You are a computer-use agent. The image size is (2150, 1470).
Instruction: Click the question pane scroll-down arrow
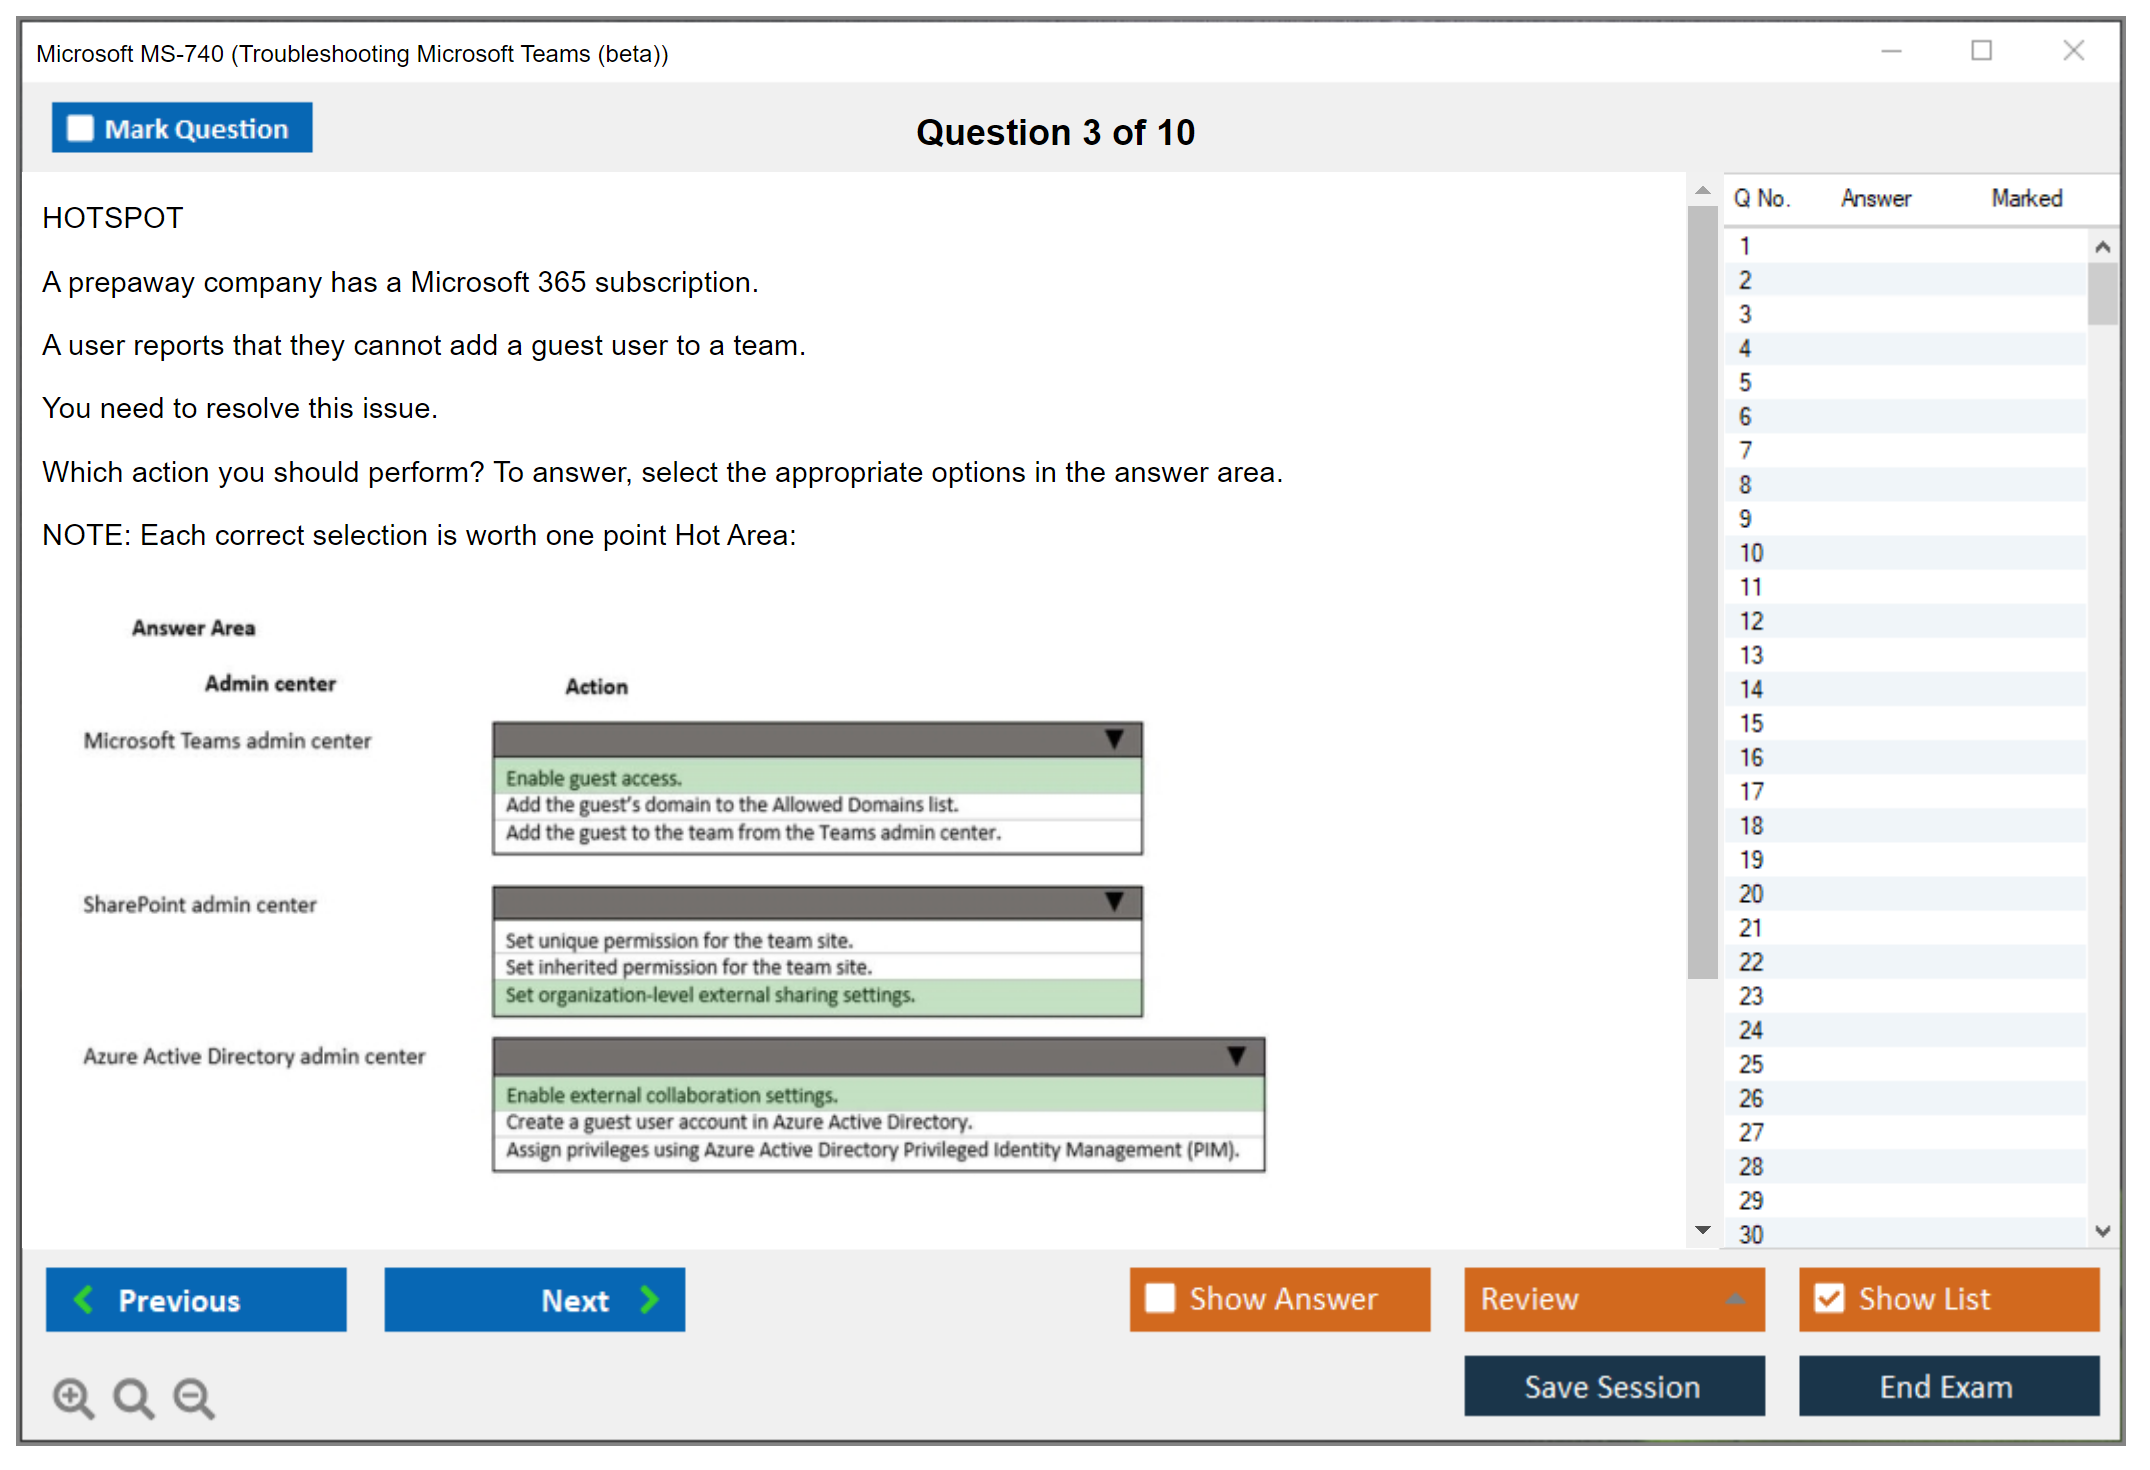tap(1703, 1230)
